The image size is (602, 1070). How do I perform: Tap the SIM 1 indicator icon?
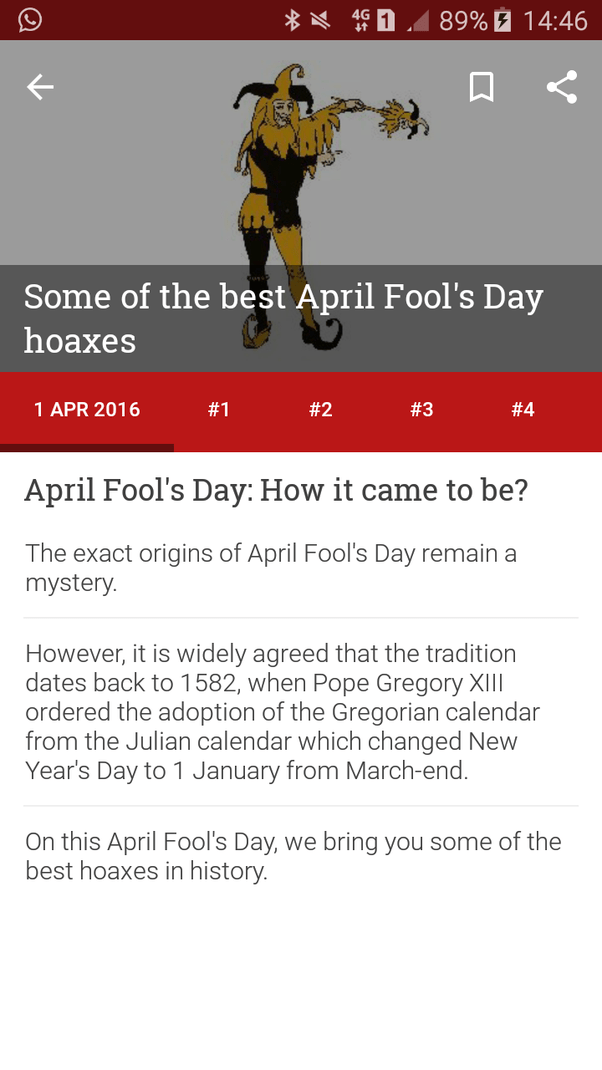(386, 20)
